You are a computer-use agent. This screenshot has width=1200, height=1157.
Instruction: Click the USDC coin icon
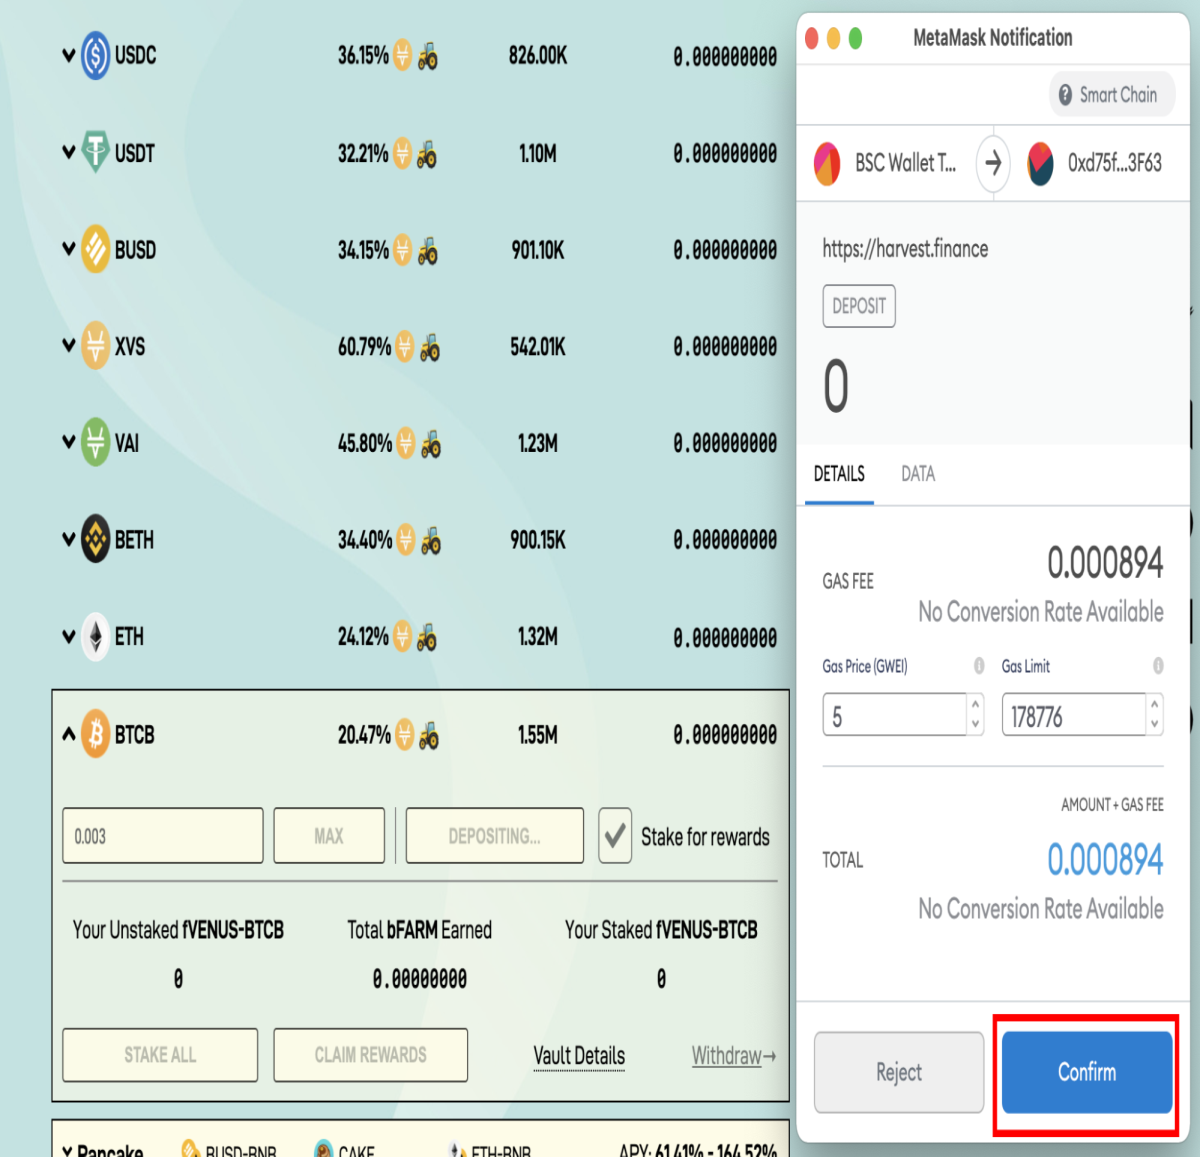pos(95,55)
